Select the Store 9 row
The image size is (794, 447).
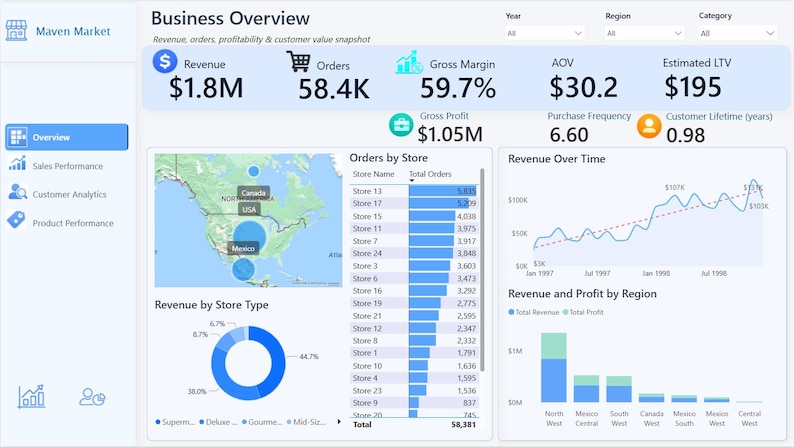point(414,403)
